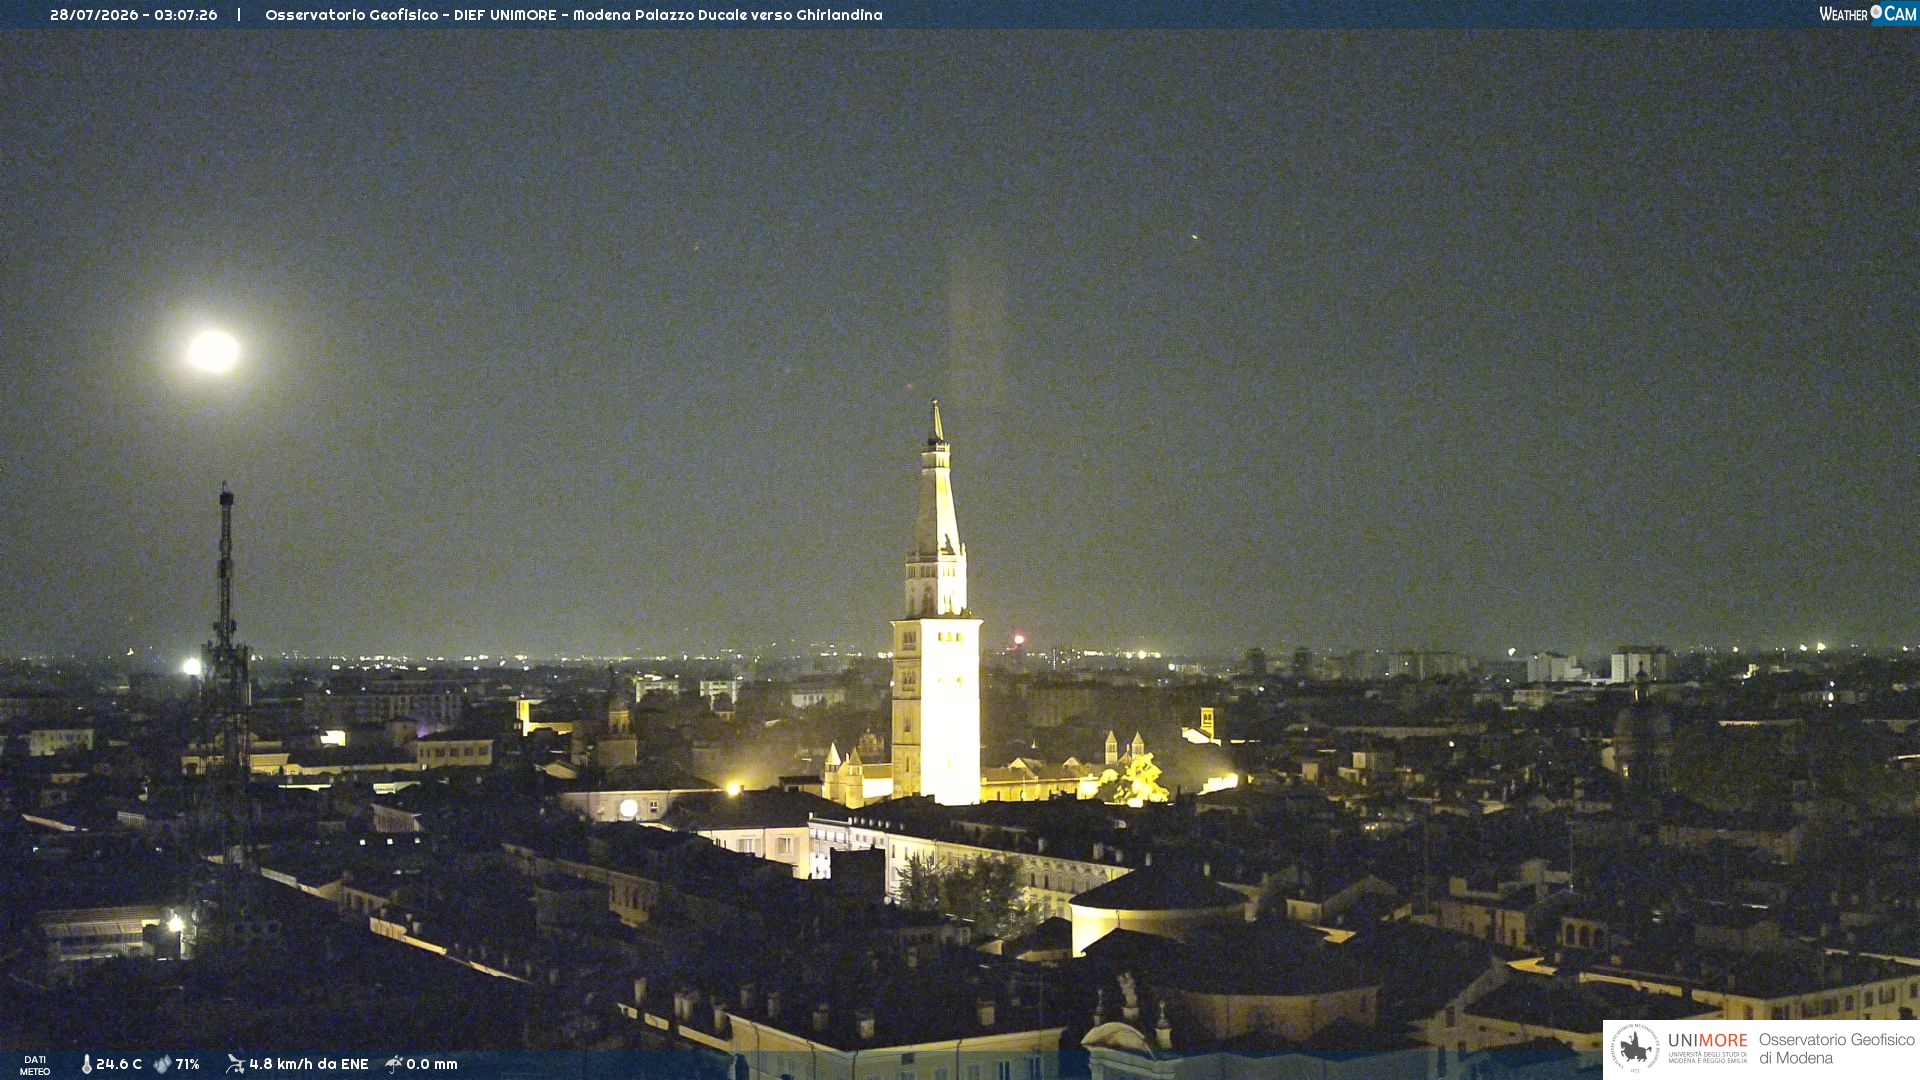Click the rain umbrella icon
The width and height of the screenshot is (1920, 1080).
pos(394,1064)
